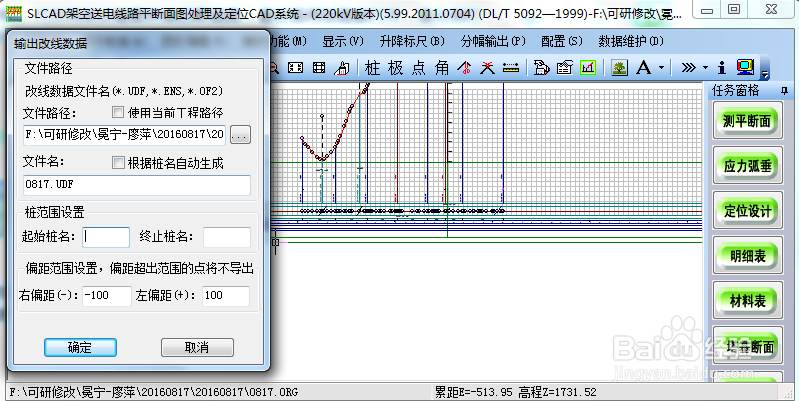Click status bar path ending 0817.ORG
799x401 pixels.
point(153,392)
